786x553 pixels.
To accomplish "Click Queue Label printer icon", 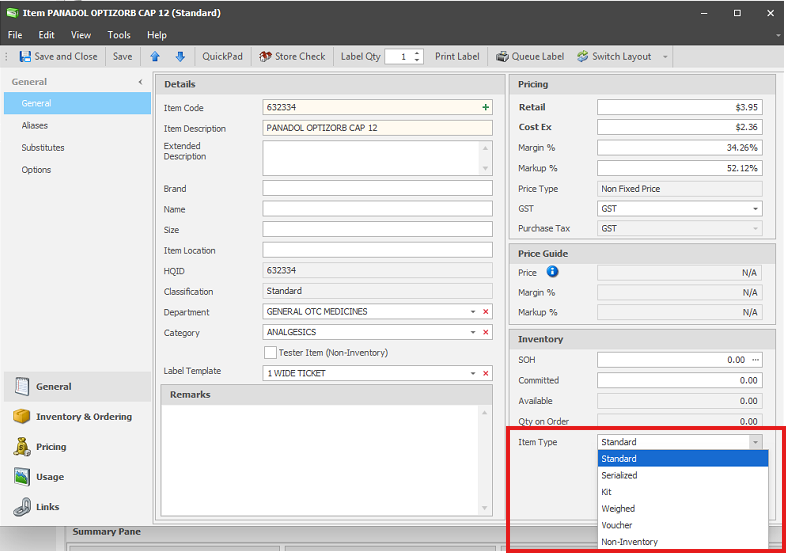I will click(x=502, y=57).
